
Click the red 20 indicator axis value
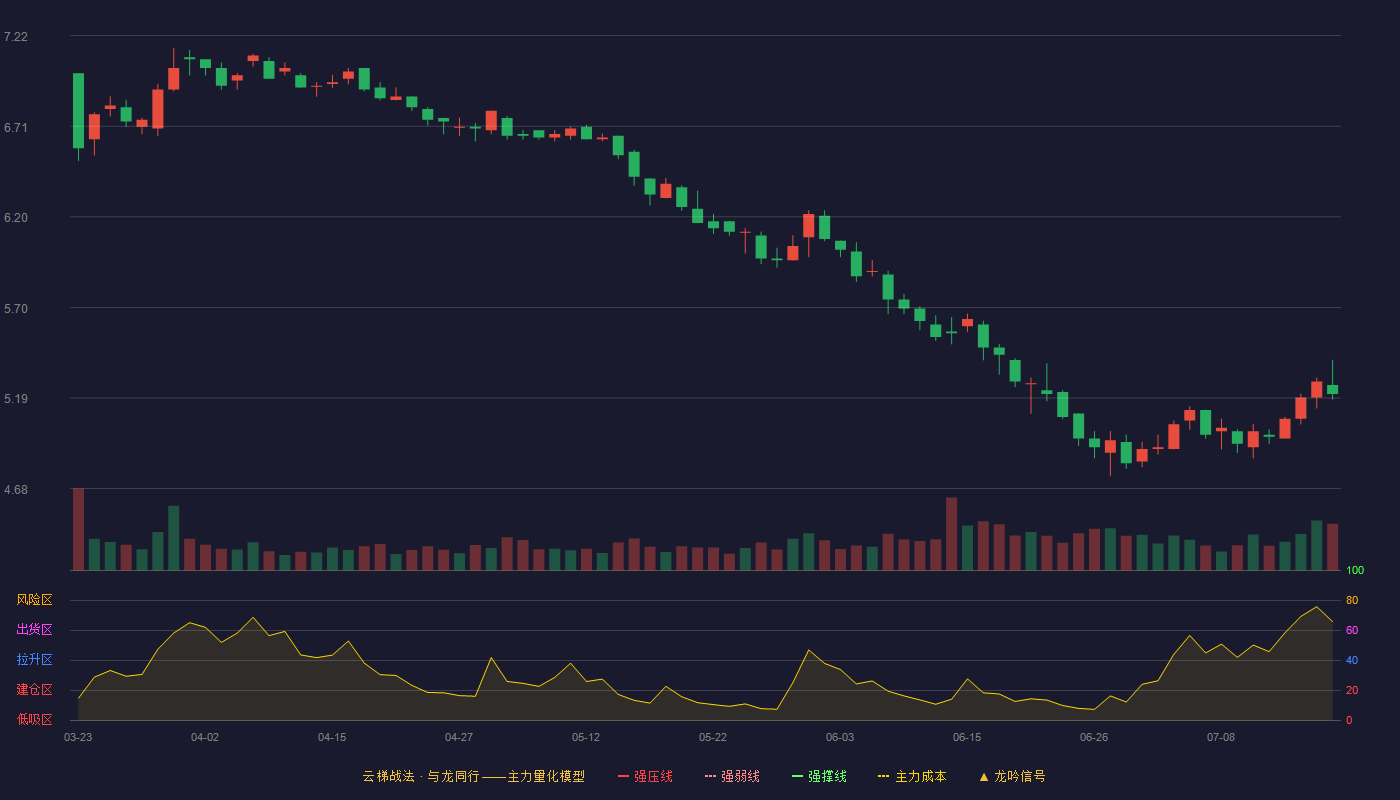click(x=1352, y=690)
